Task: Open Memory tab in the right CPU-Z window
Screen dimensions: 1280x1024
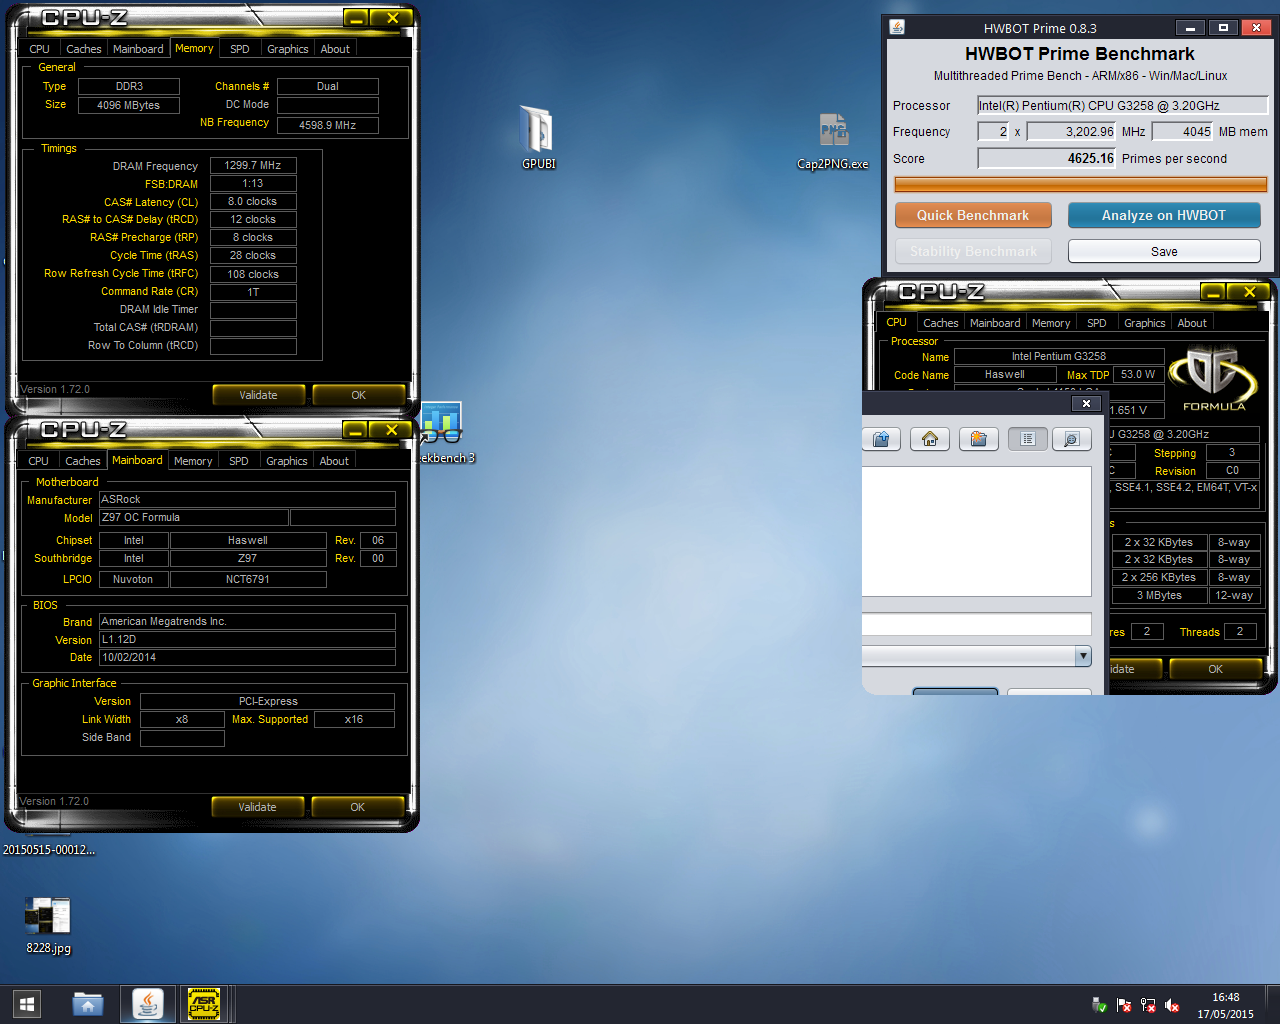Action: click(1051, 323)
